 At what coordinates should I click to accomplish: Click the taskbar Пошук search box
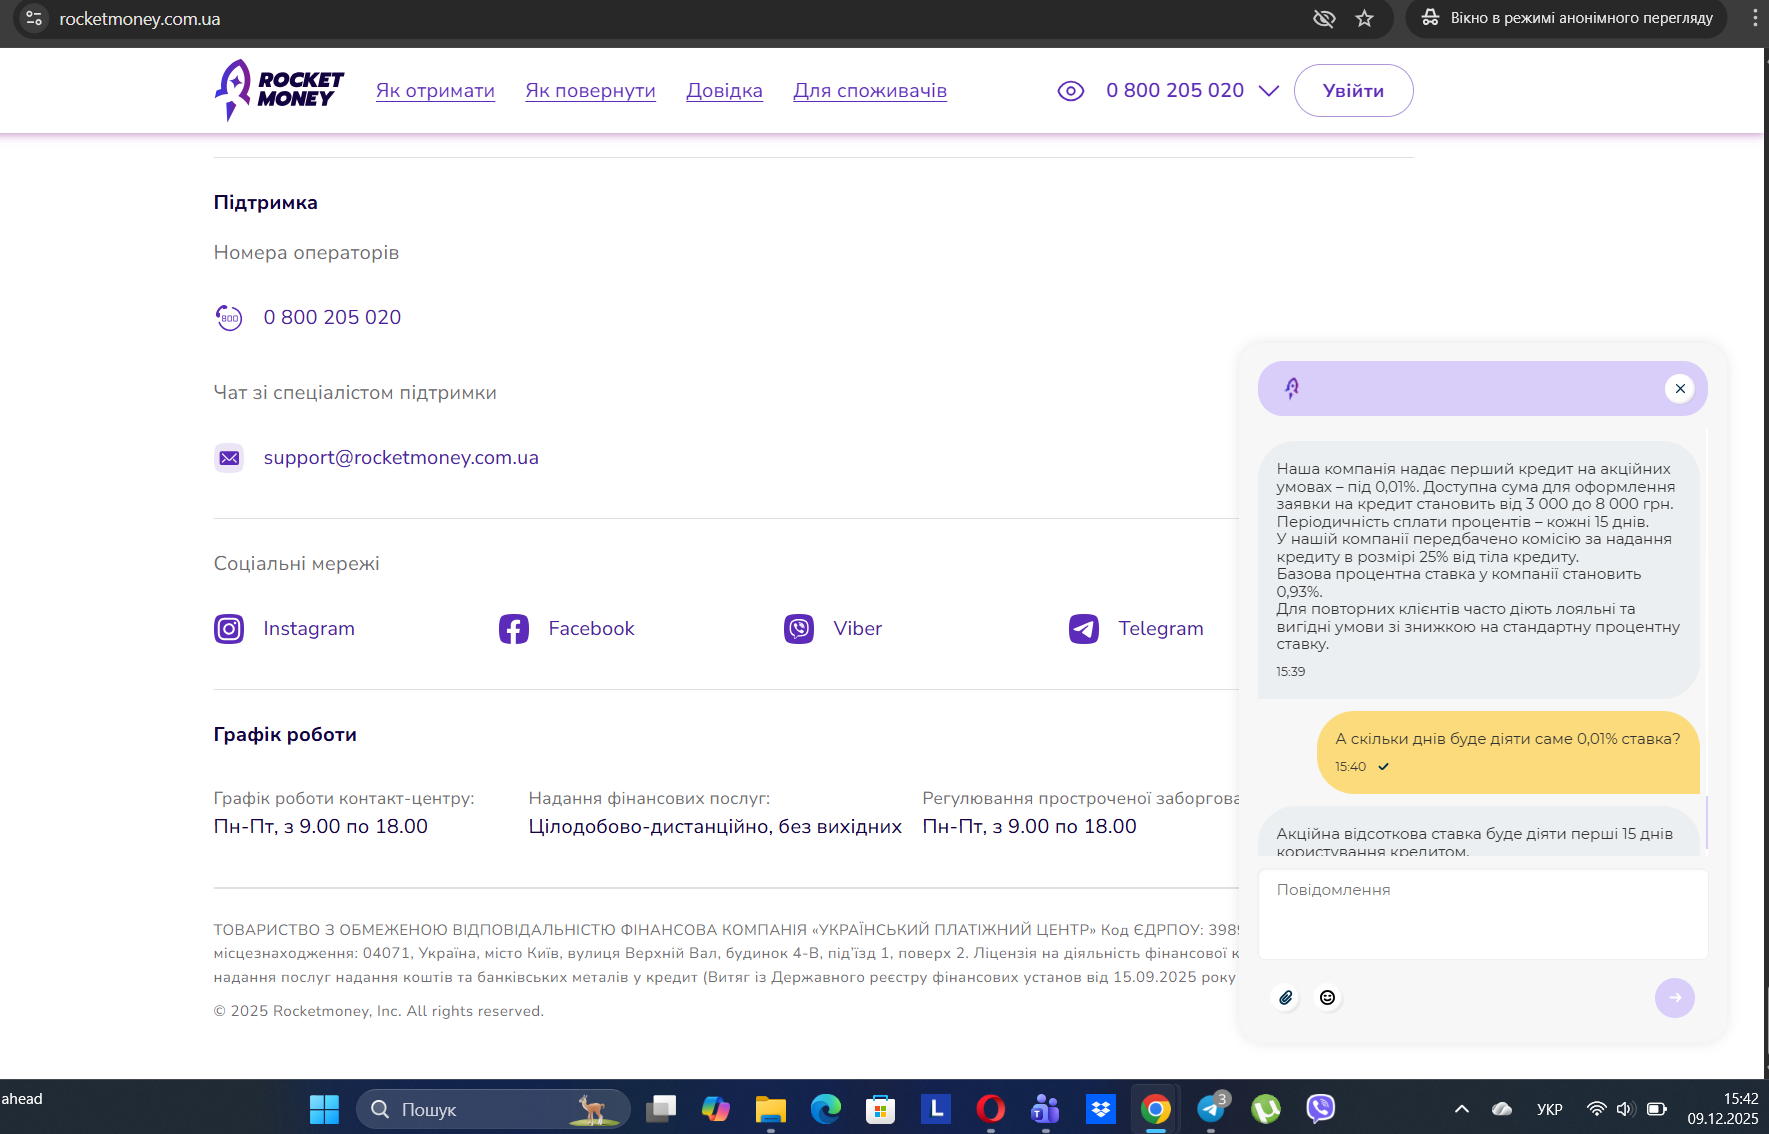[493, 1109]
